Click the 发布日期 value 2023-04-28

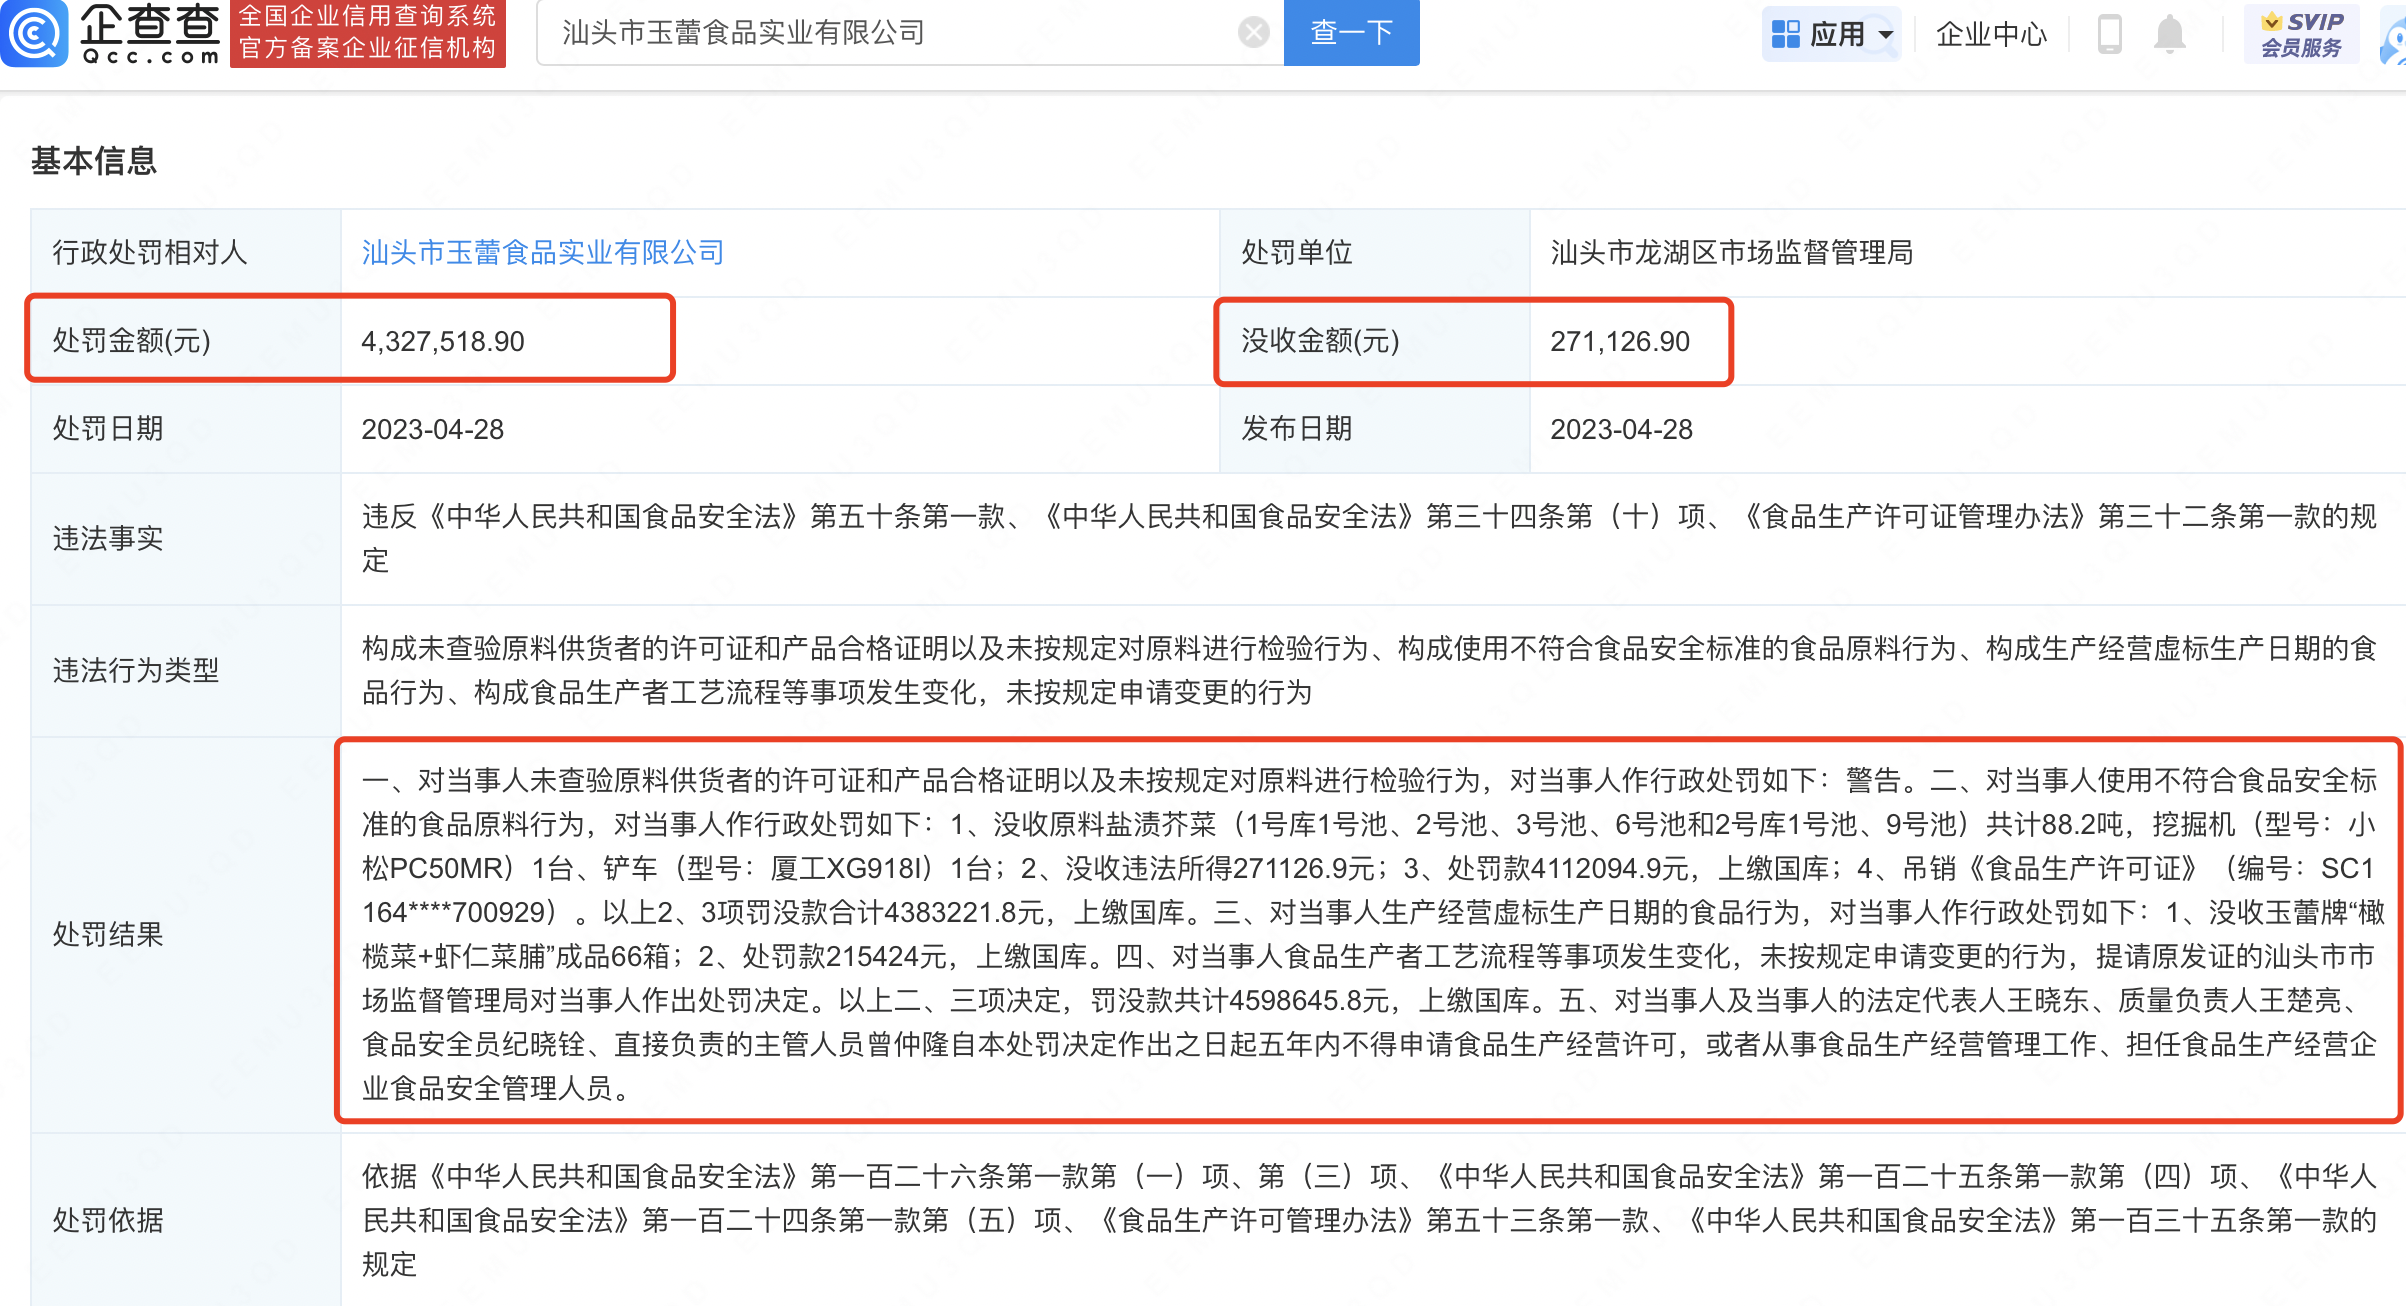1621,429
